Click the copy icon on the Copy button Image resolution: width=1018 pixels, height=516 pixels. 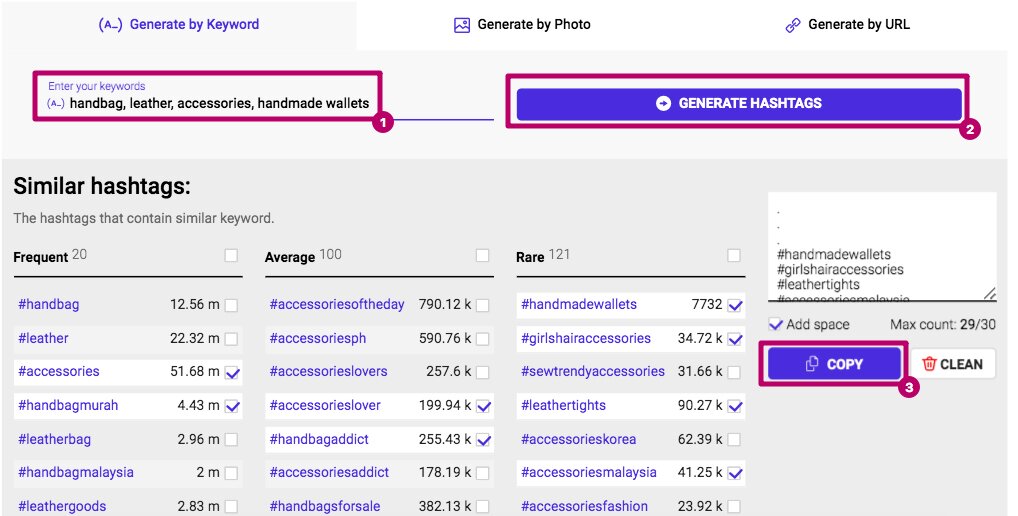[x=812, y=364]
